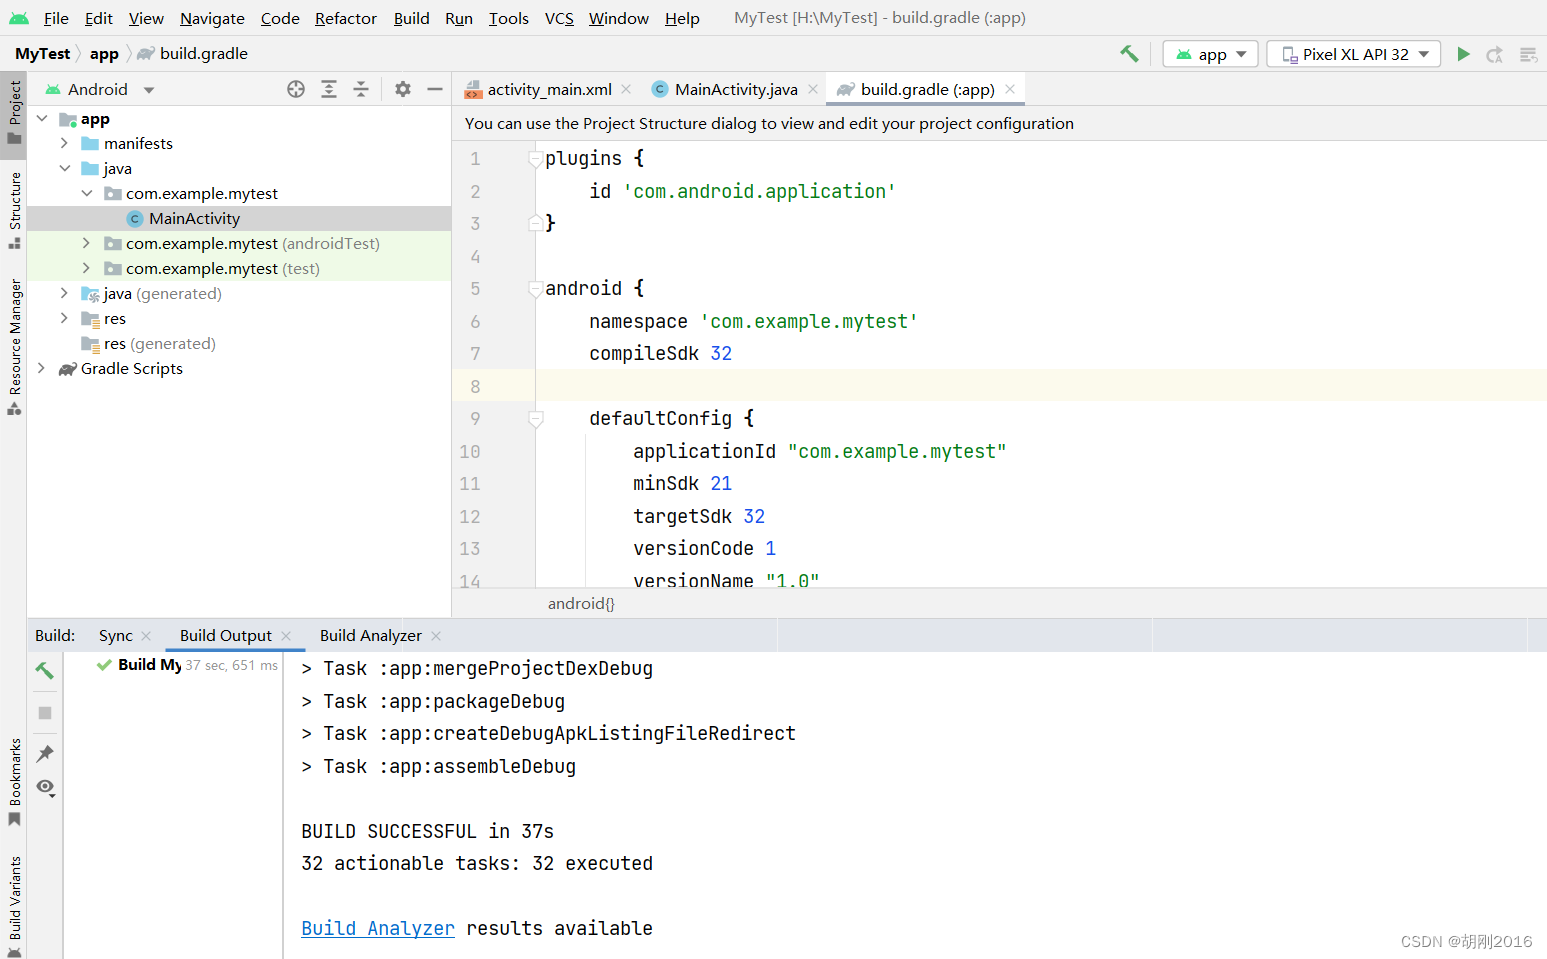Switch to activity_main.xml editor tab

pyautogui.click(x=548, y=89)
